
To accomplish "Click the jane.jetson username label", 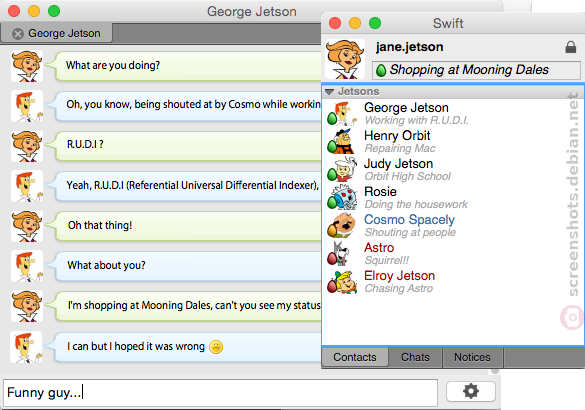I will pyautogui.click(x=409, y=47).
